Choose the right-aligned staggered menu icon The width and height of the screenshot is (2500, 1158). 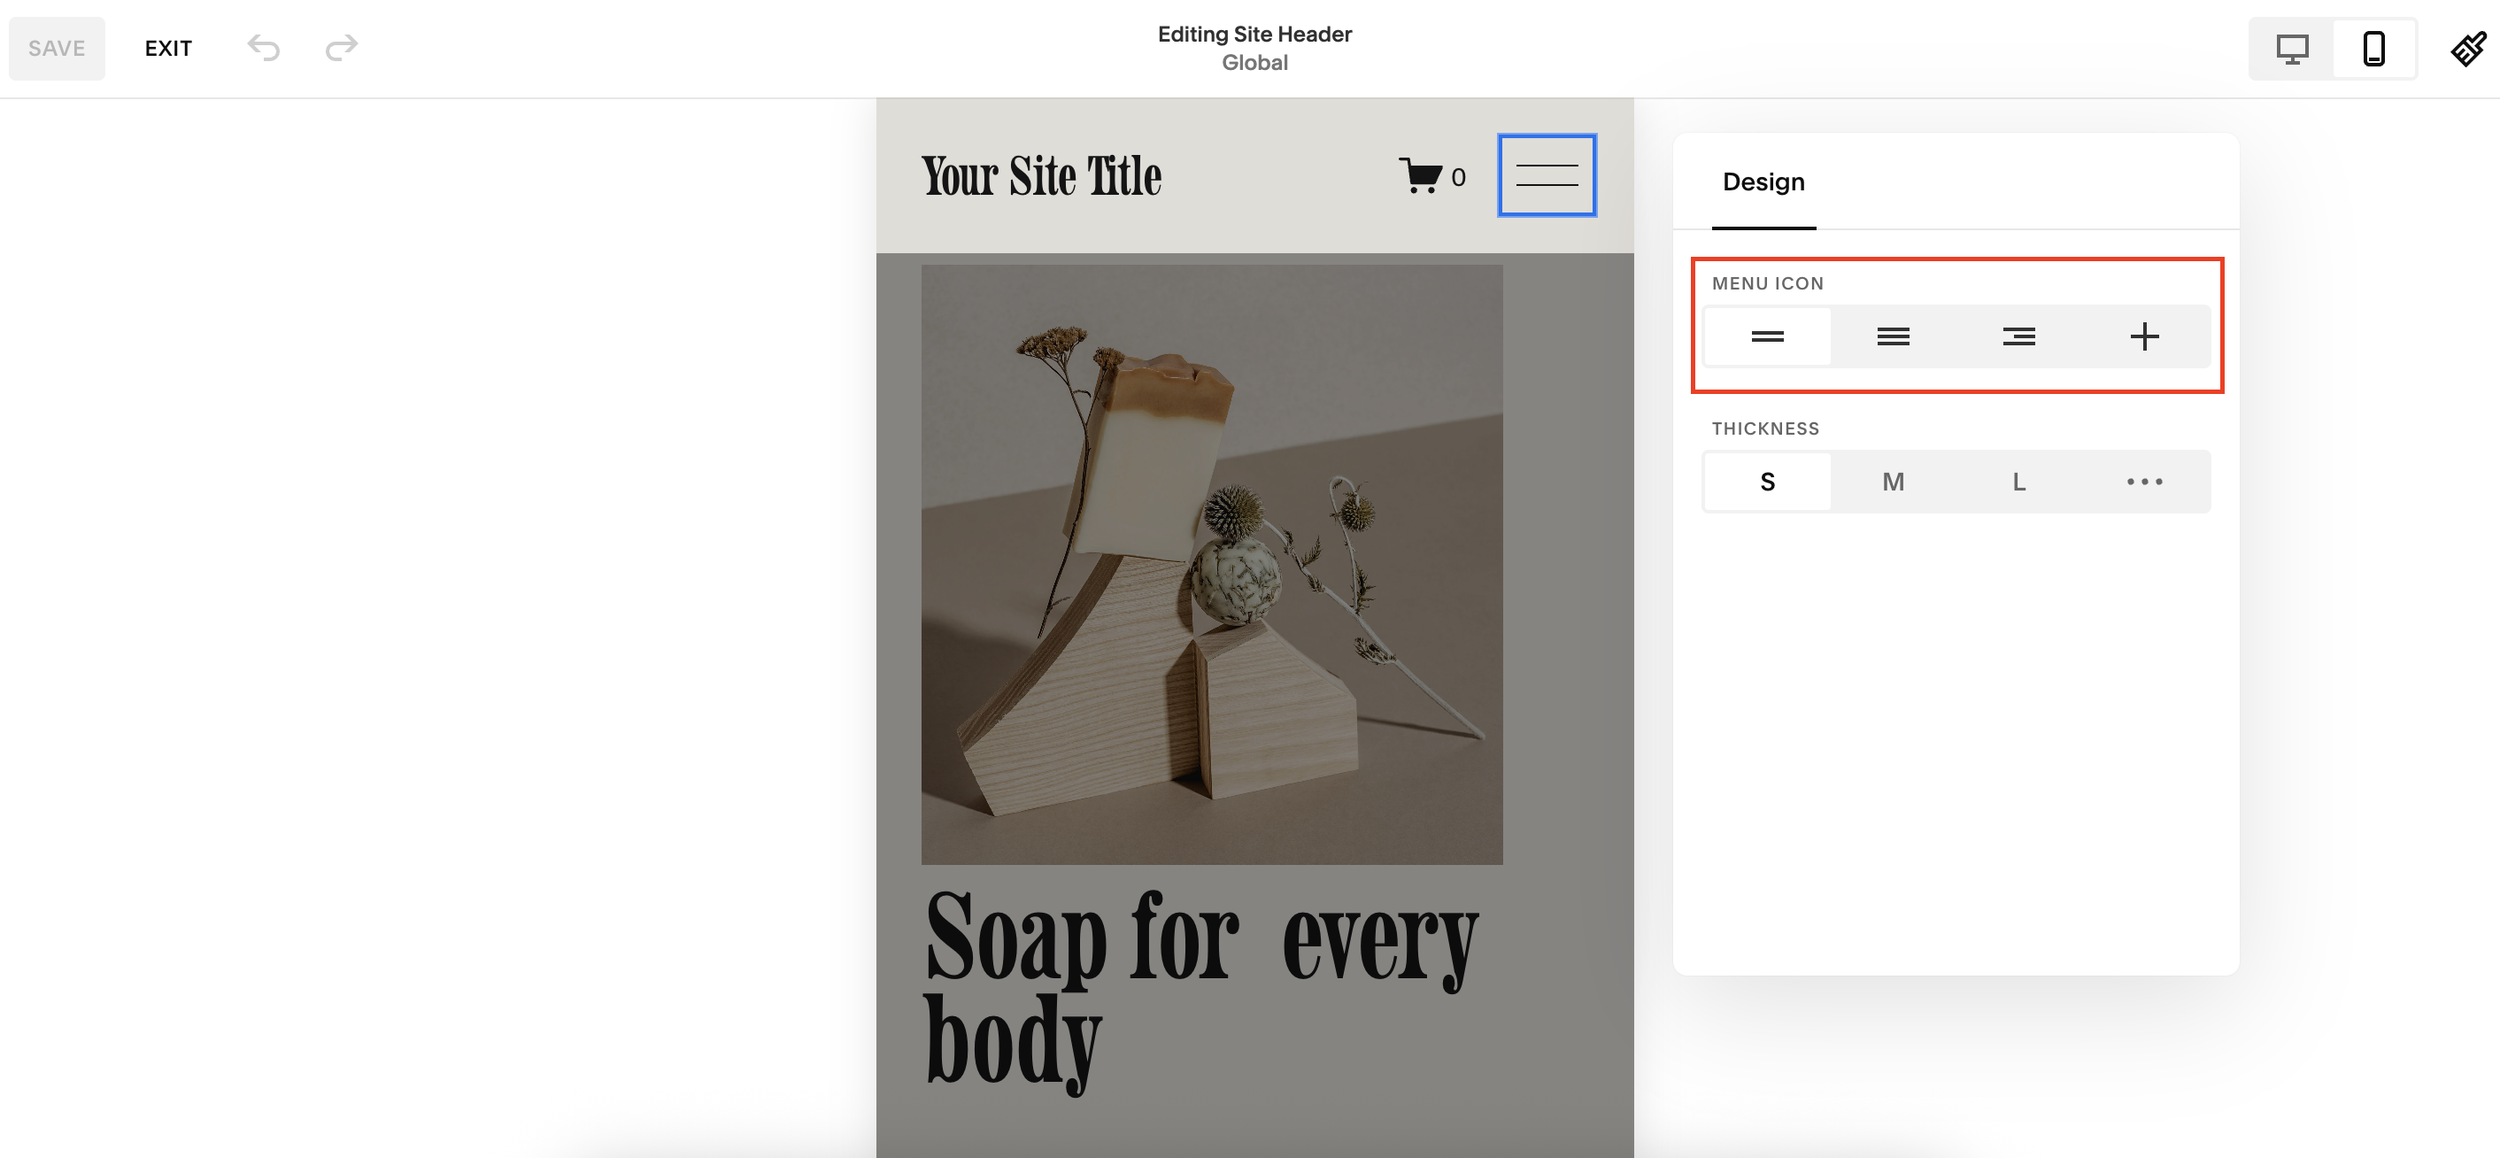(x=2018, y=336)
